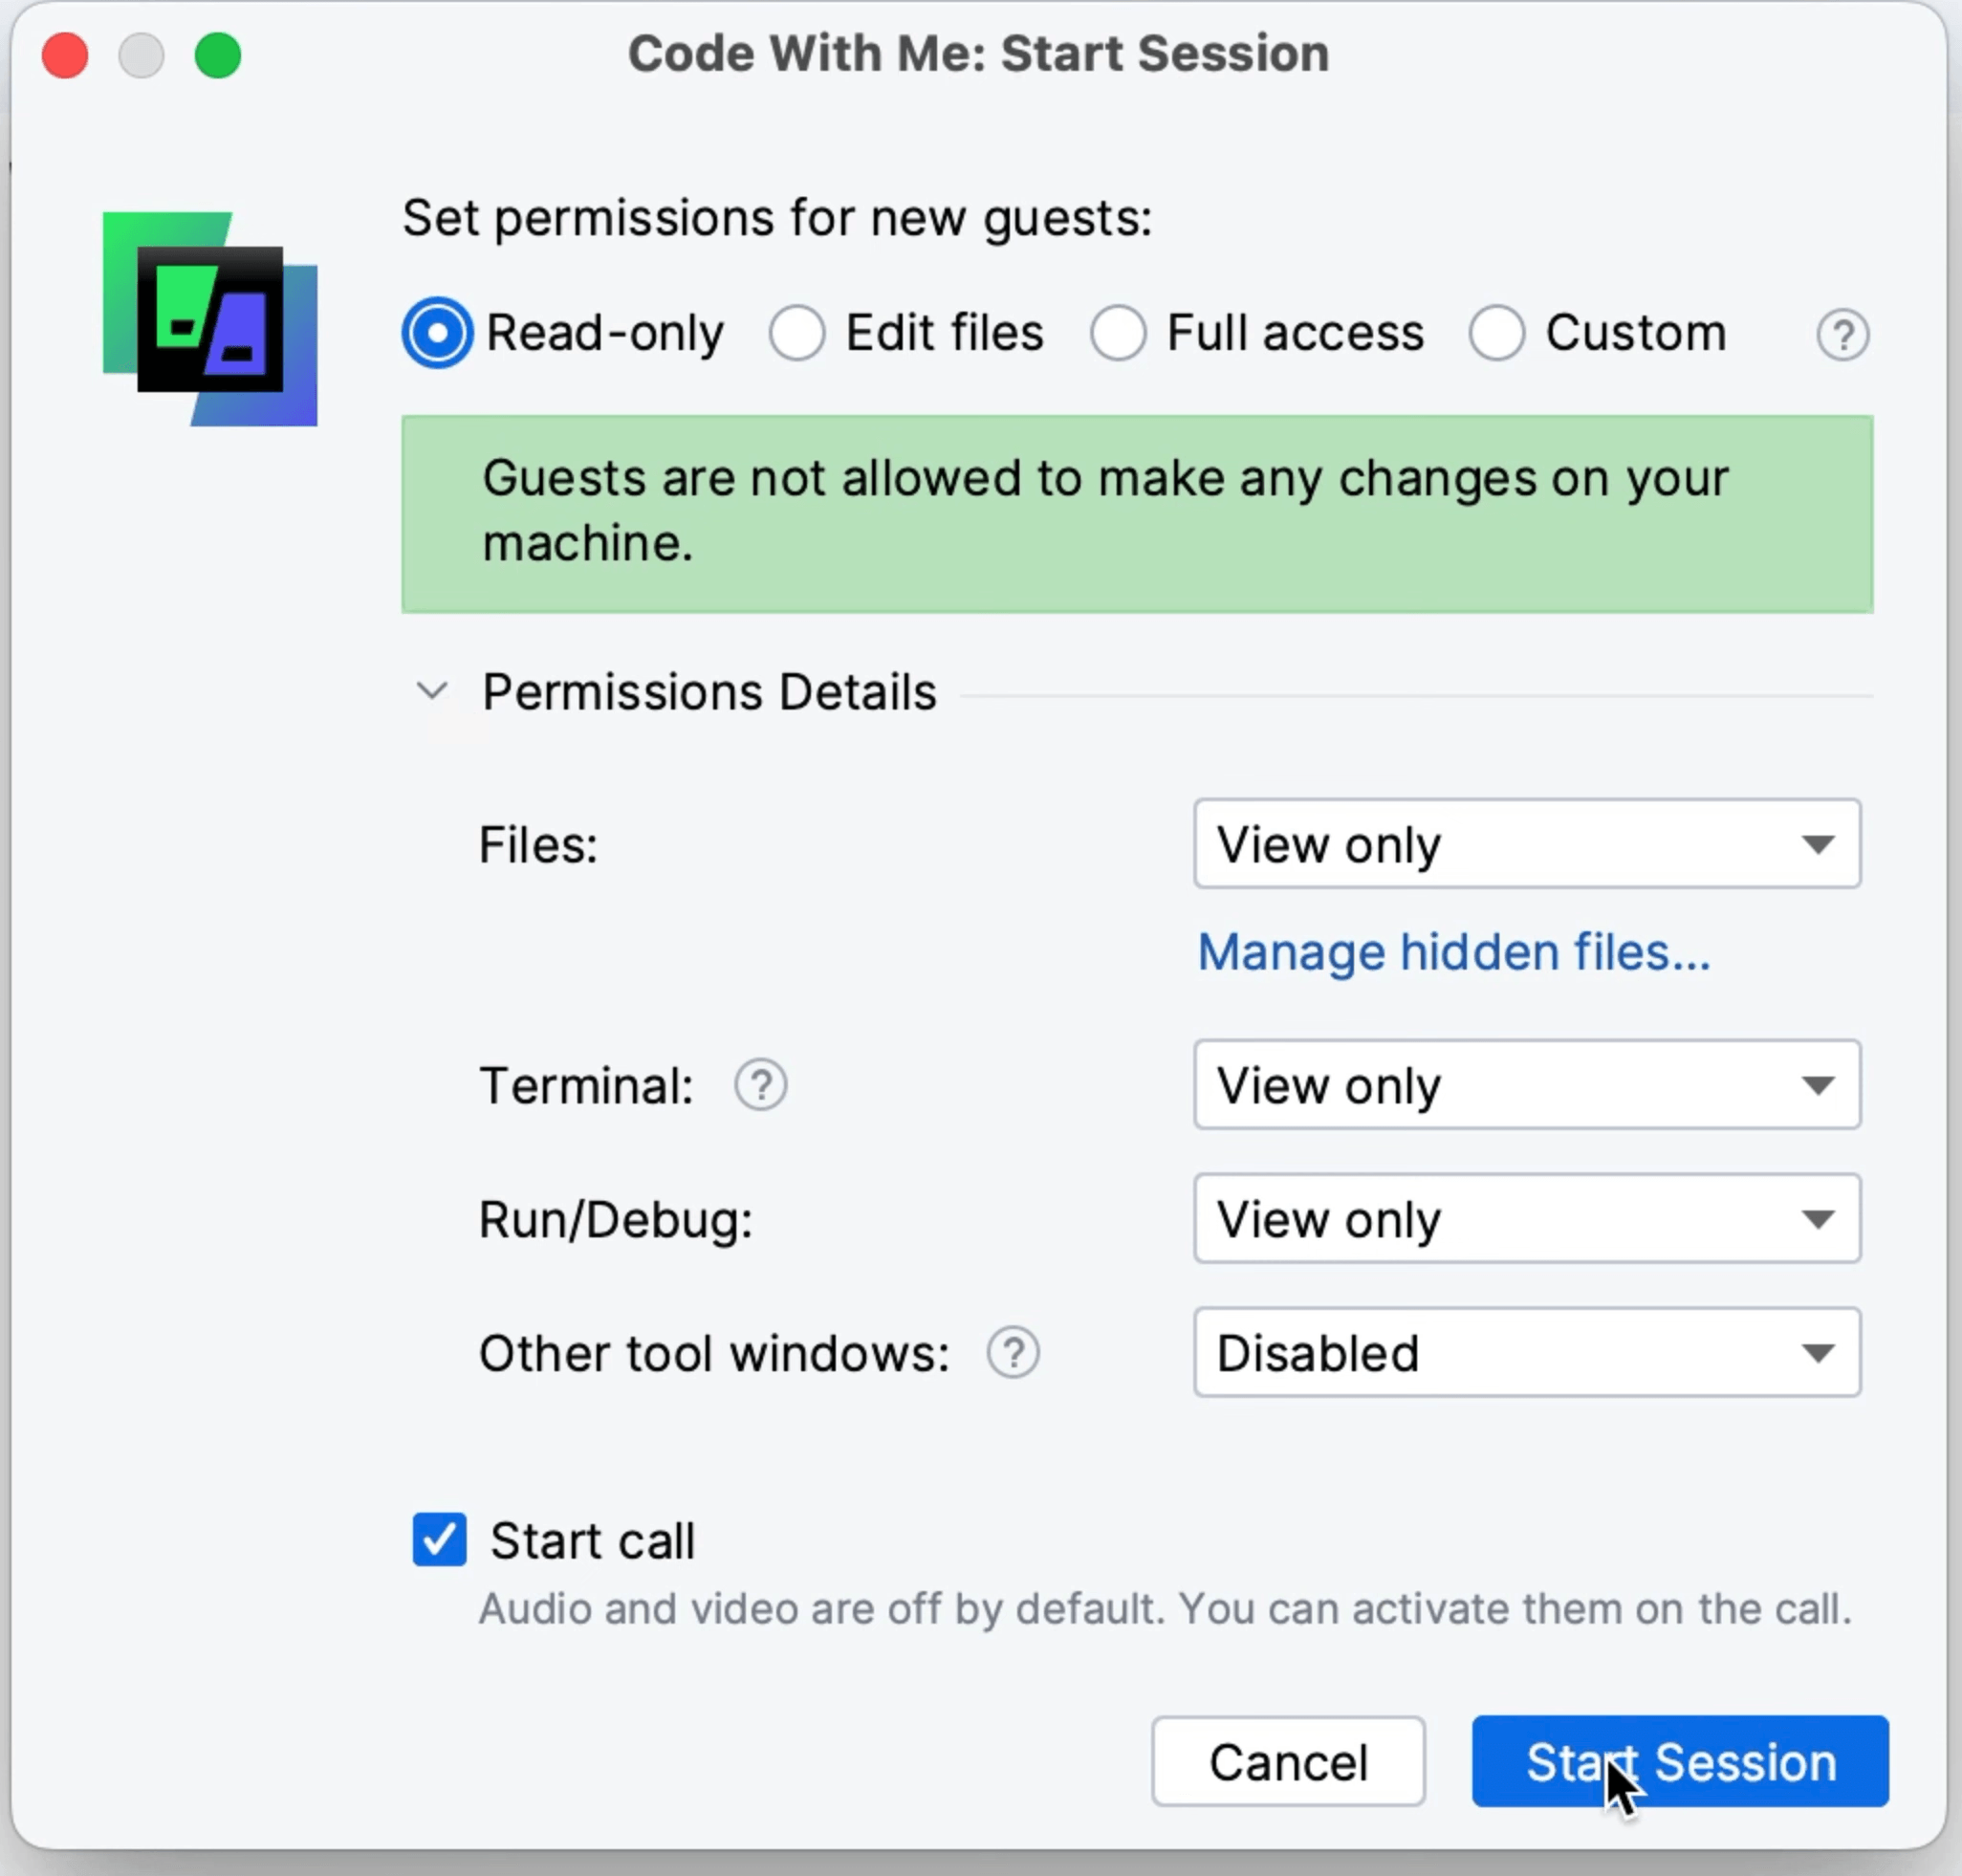
Task: Select the Edit files permission preset
Action: 797,332
